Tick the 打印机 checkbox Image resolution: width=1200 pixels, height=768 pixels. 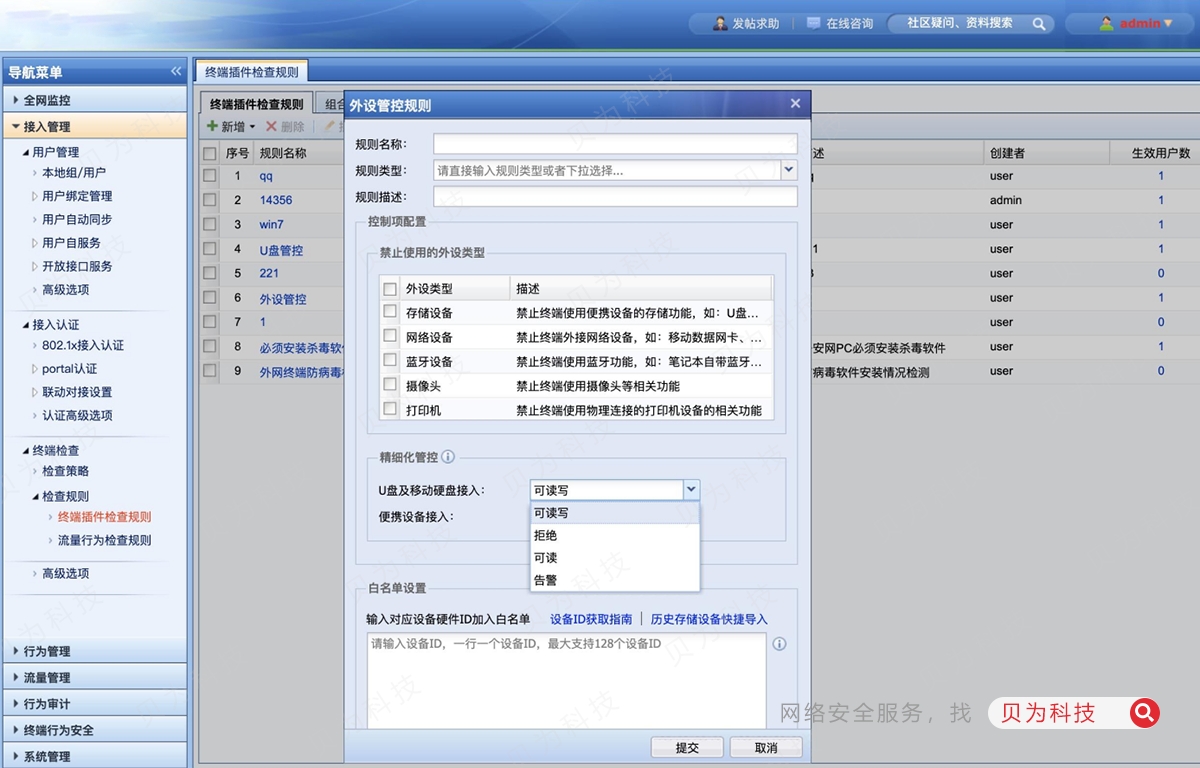390,409
